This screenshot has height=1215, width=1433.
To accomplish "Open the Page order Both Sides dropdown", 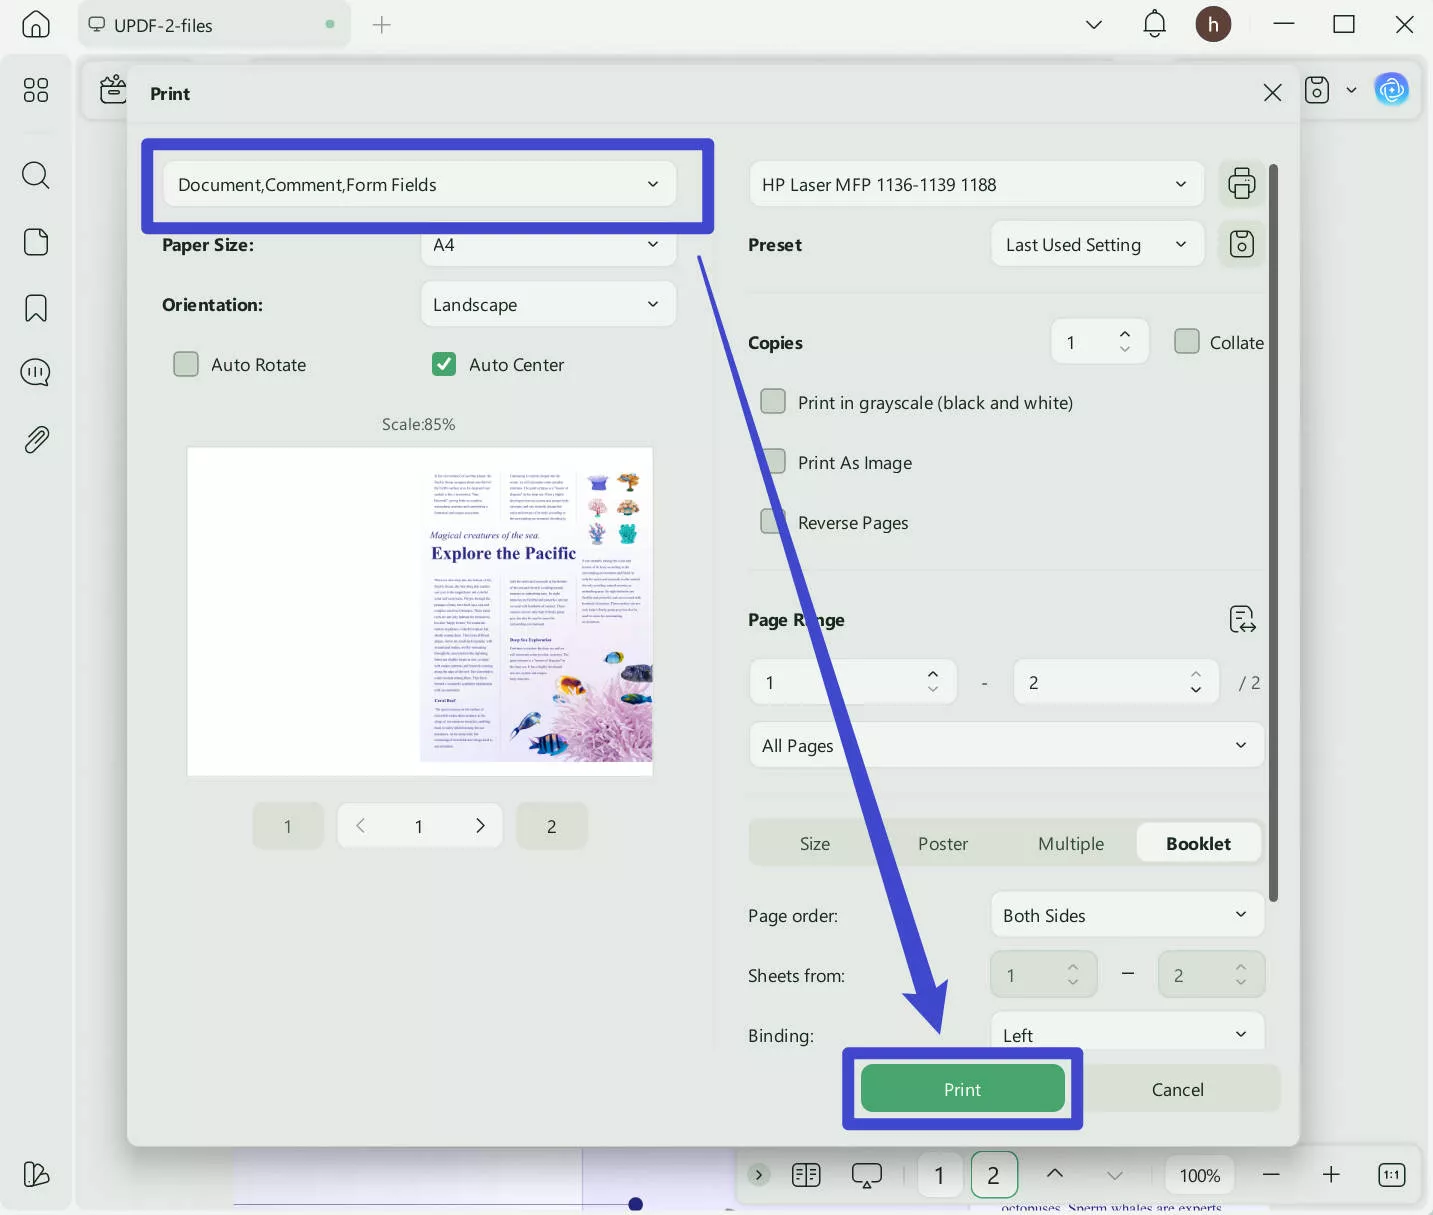I will pos(1128,915).
